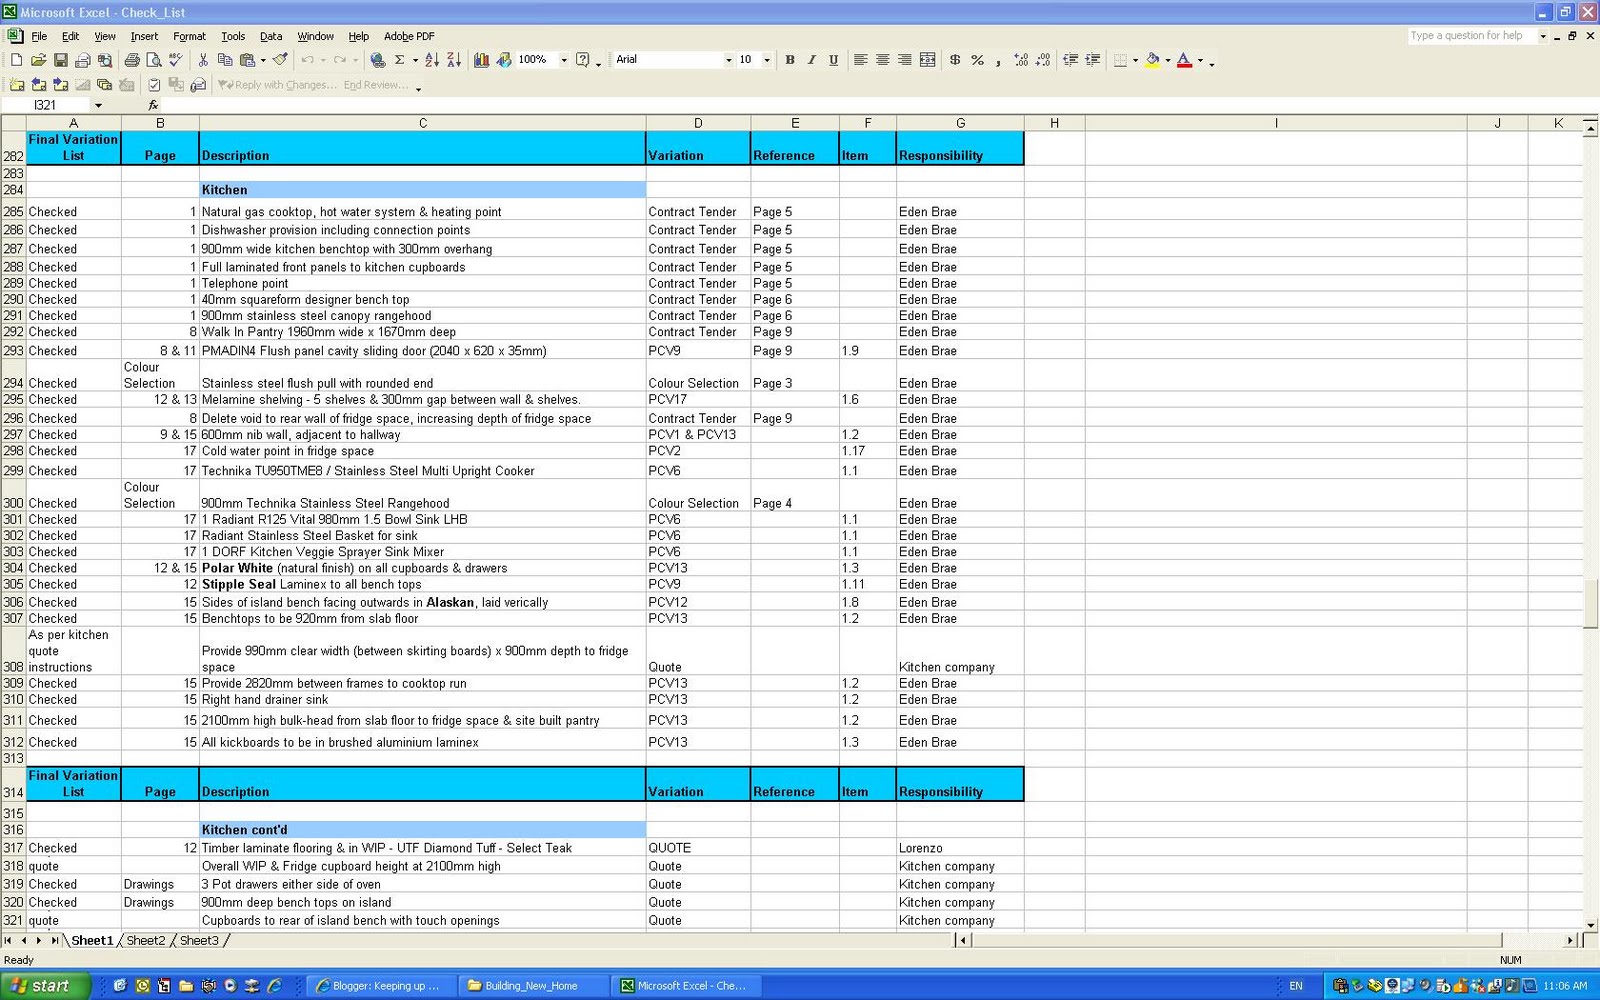Viewport: 1600px width, 1000px height.
Task: Click the scroll-down arrow of vertical scrollbar
Action: click(x=1590, y=925)
